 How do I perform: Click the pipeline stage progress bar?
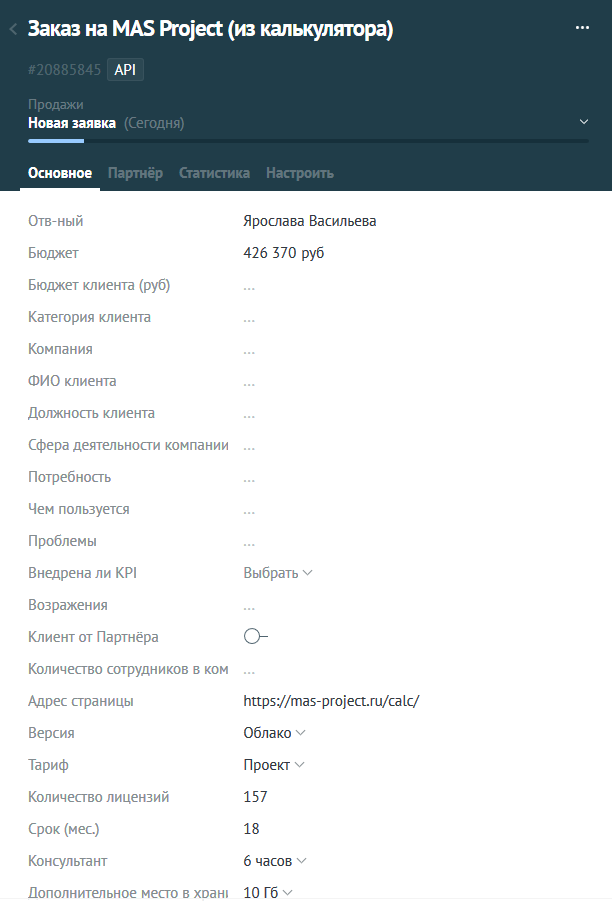pyautogui.click(x=300, y=141)
